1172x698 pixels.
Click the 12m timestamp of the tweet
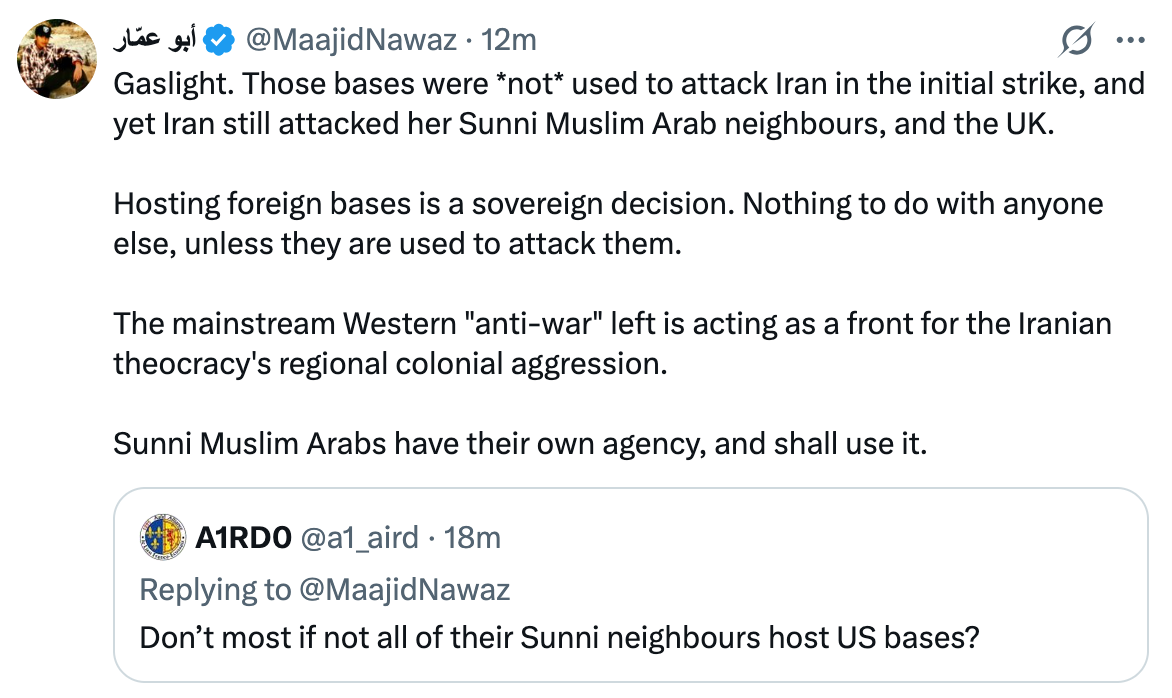[x=509, y=40]
